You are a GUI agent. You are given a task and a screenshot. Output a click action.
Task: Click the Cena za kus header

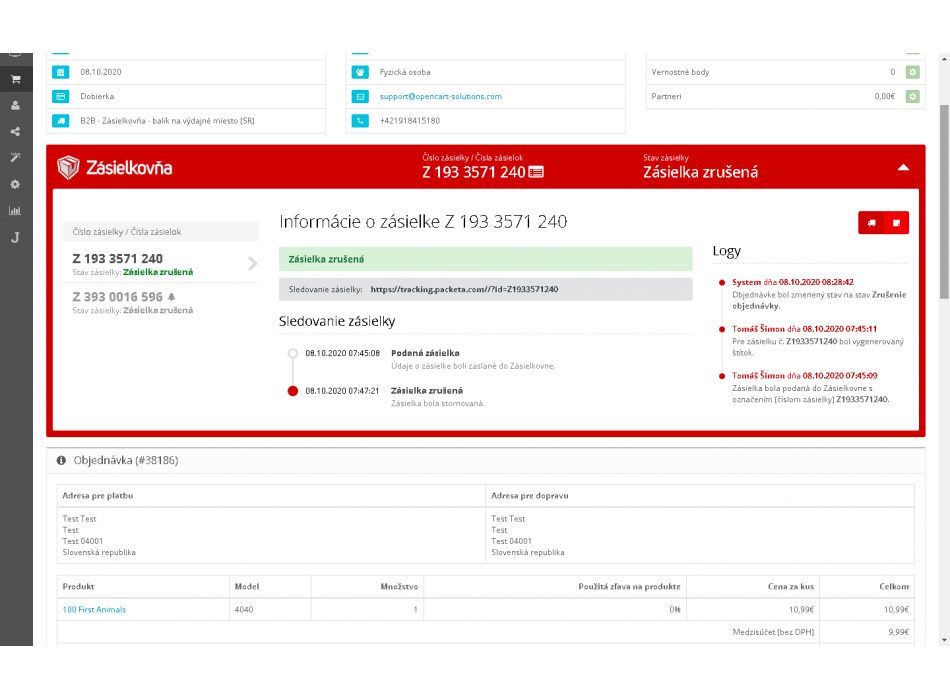point(791,587)
